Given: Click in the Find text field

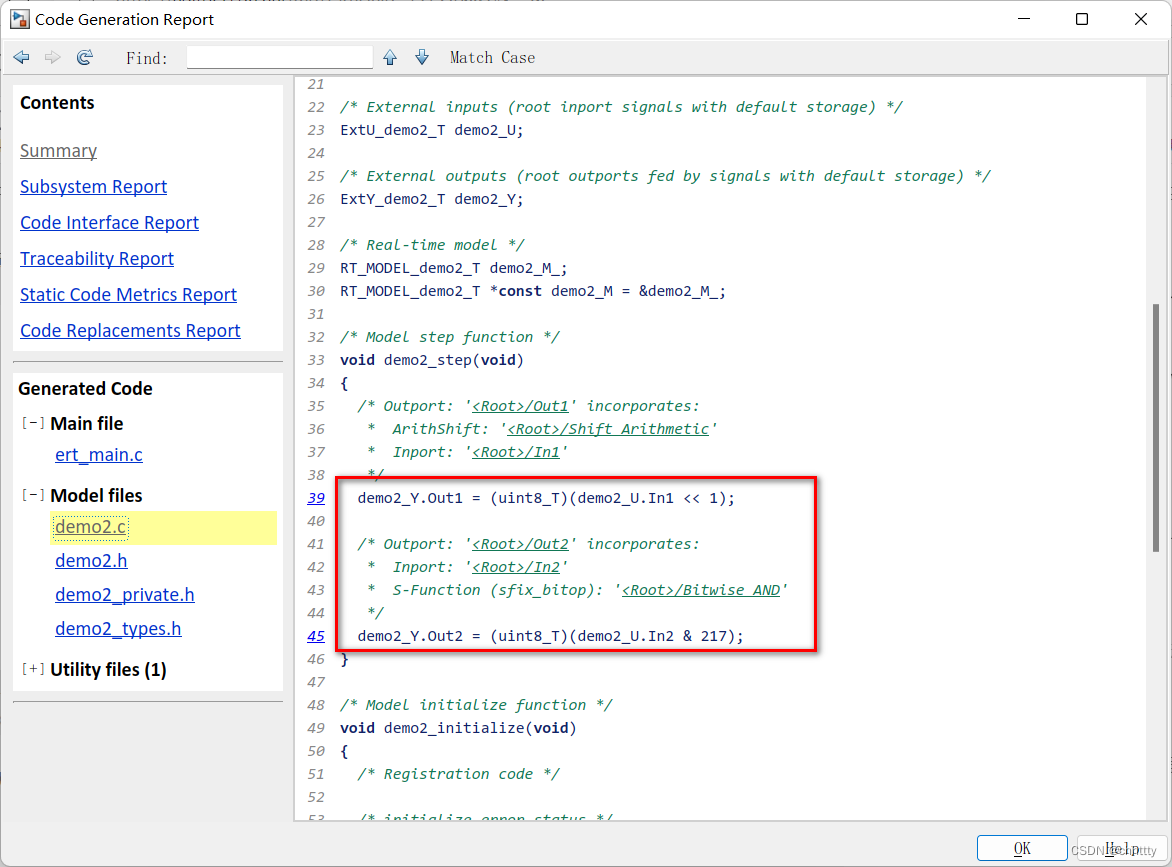Looking at the screenshot, I should [280, 58].
